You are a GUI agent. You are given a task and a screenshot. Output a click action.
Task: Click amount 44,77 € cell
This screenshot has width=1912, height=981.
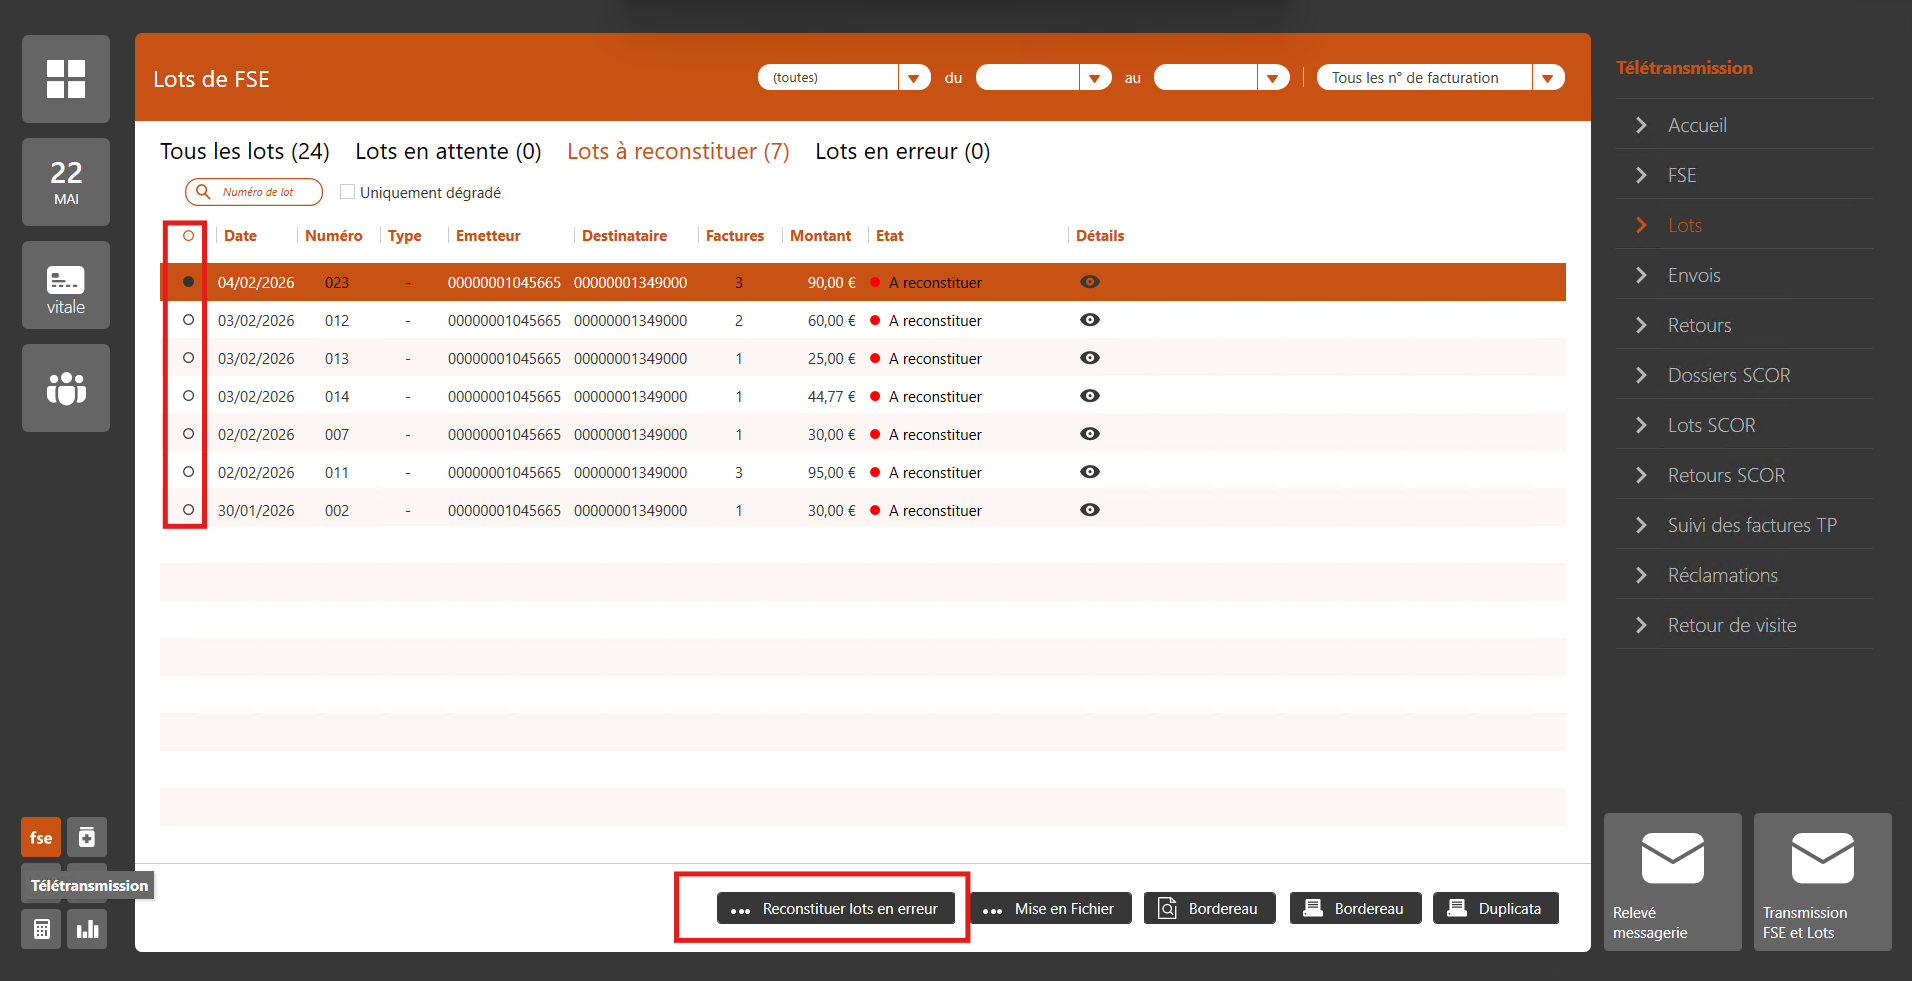[x=832, y=396]
